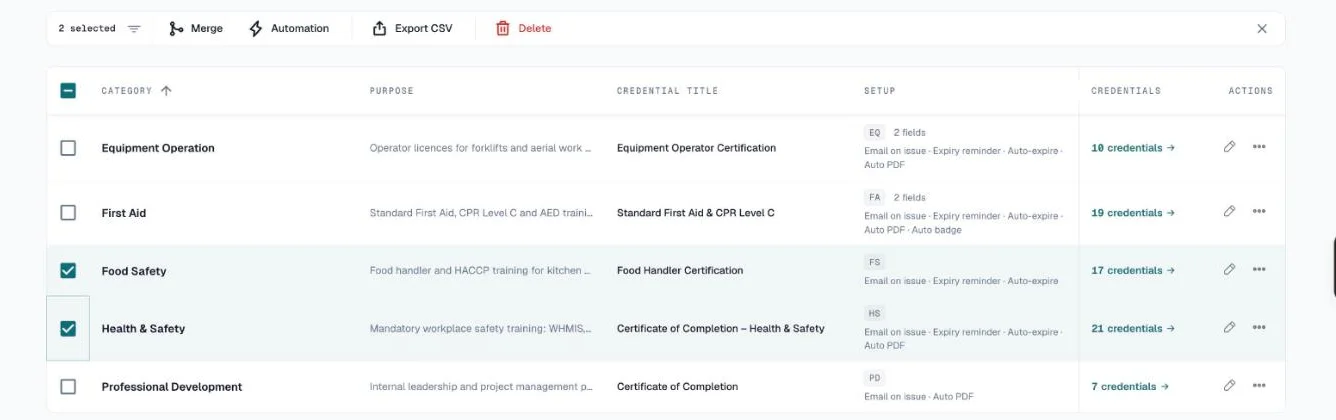Toggle the select-all header checkbox
Viewport: 1336px width, 420px height.
click(68, 90)
